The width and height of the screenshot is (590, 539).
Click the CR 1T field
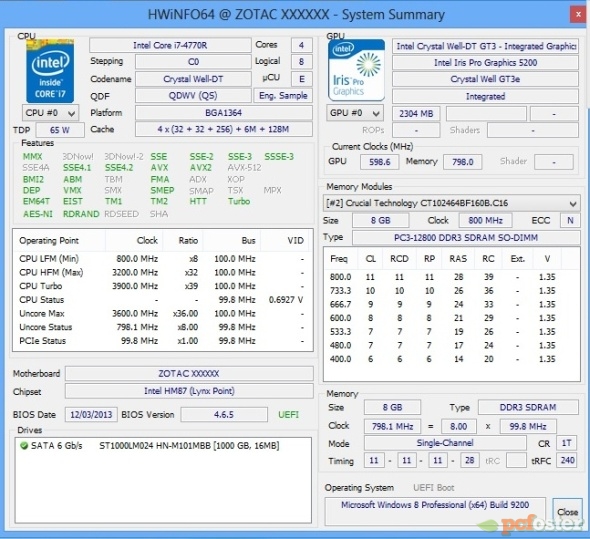click(x=566, y=443)
